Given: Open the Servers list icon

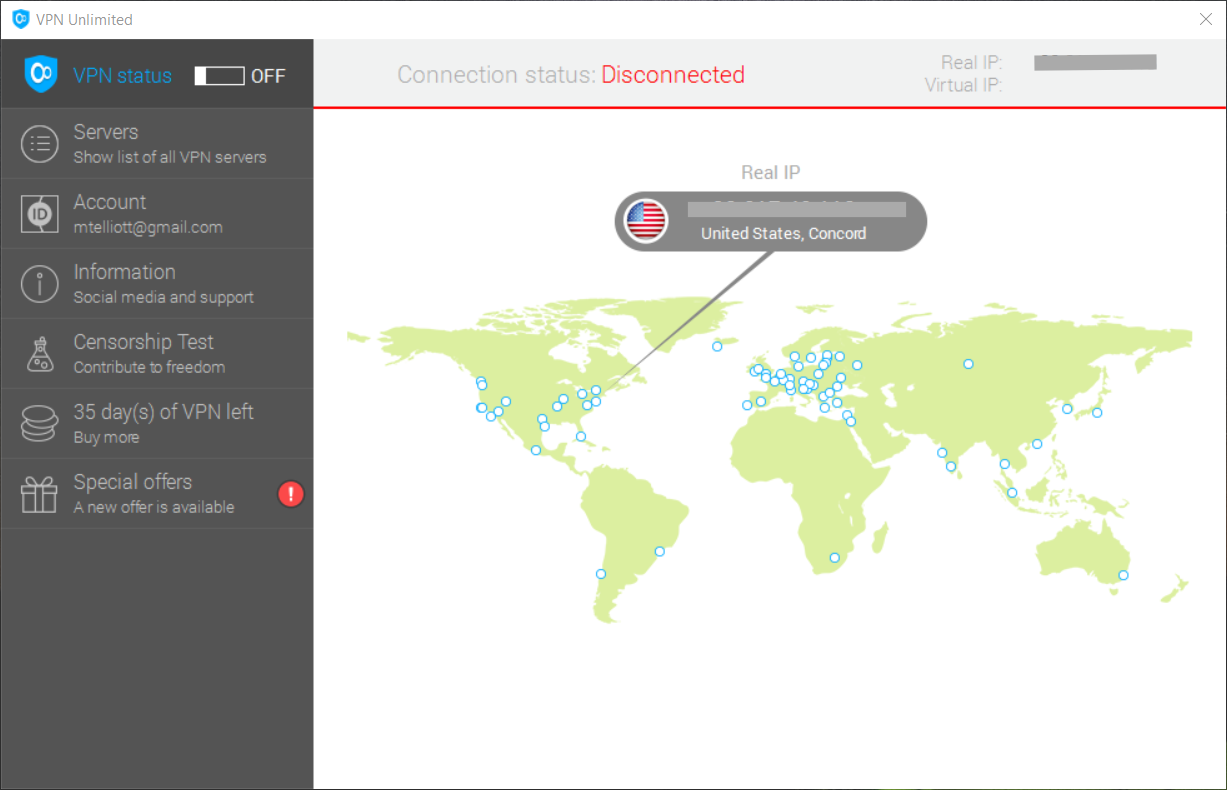Looking at the screenshot, I should [40, 143].
